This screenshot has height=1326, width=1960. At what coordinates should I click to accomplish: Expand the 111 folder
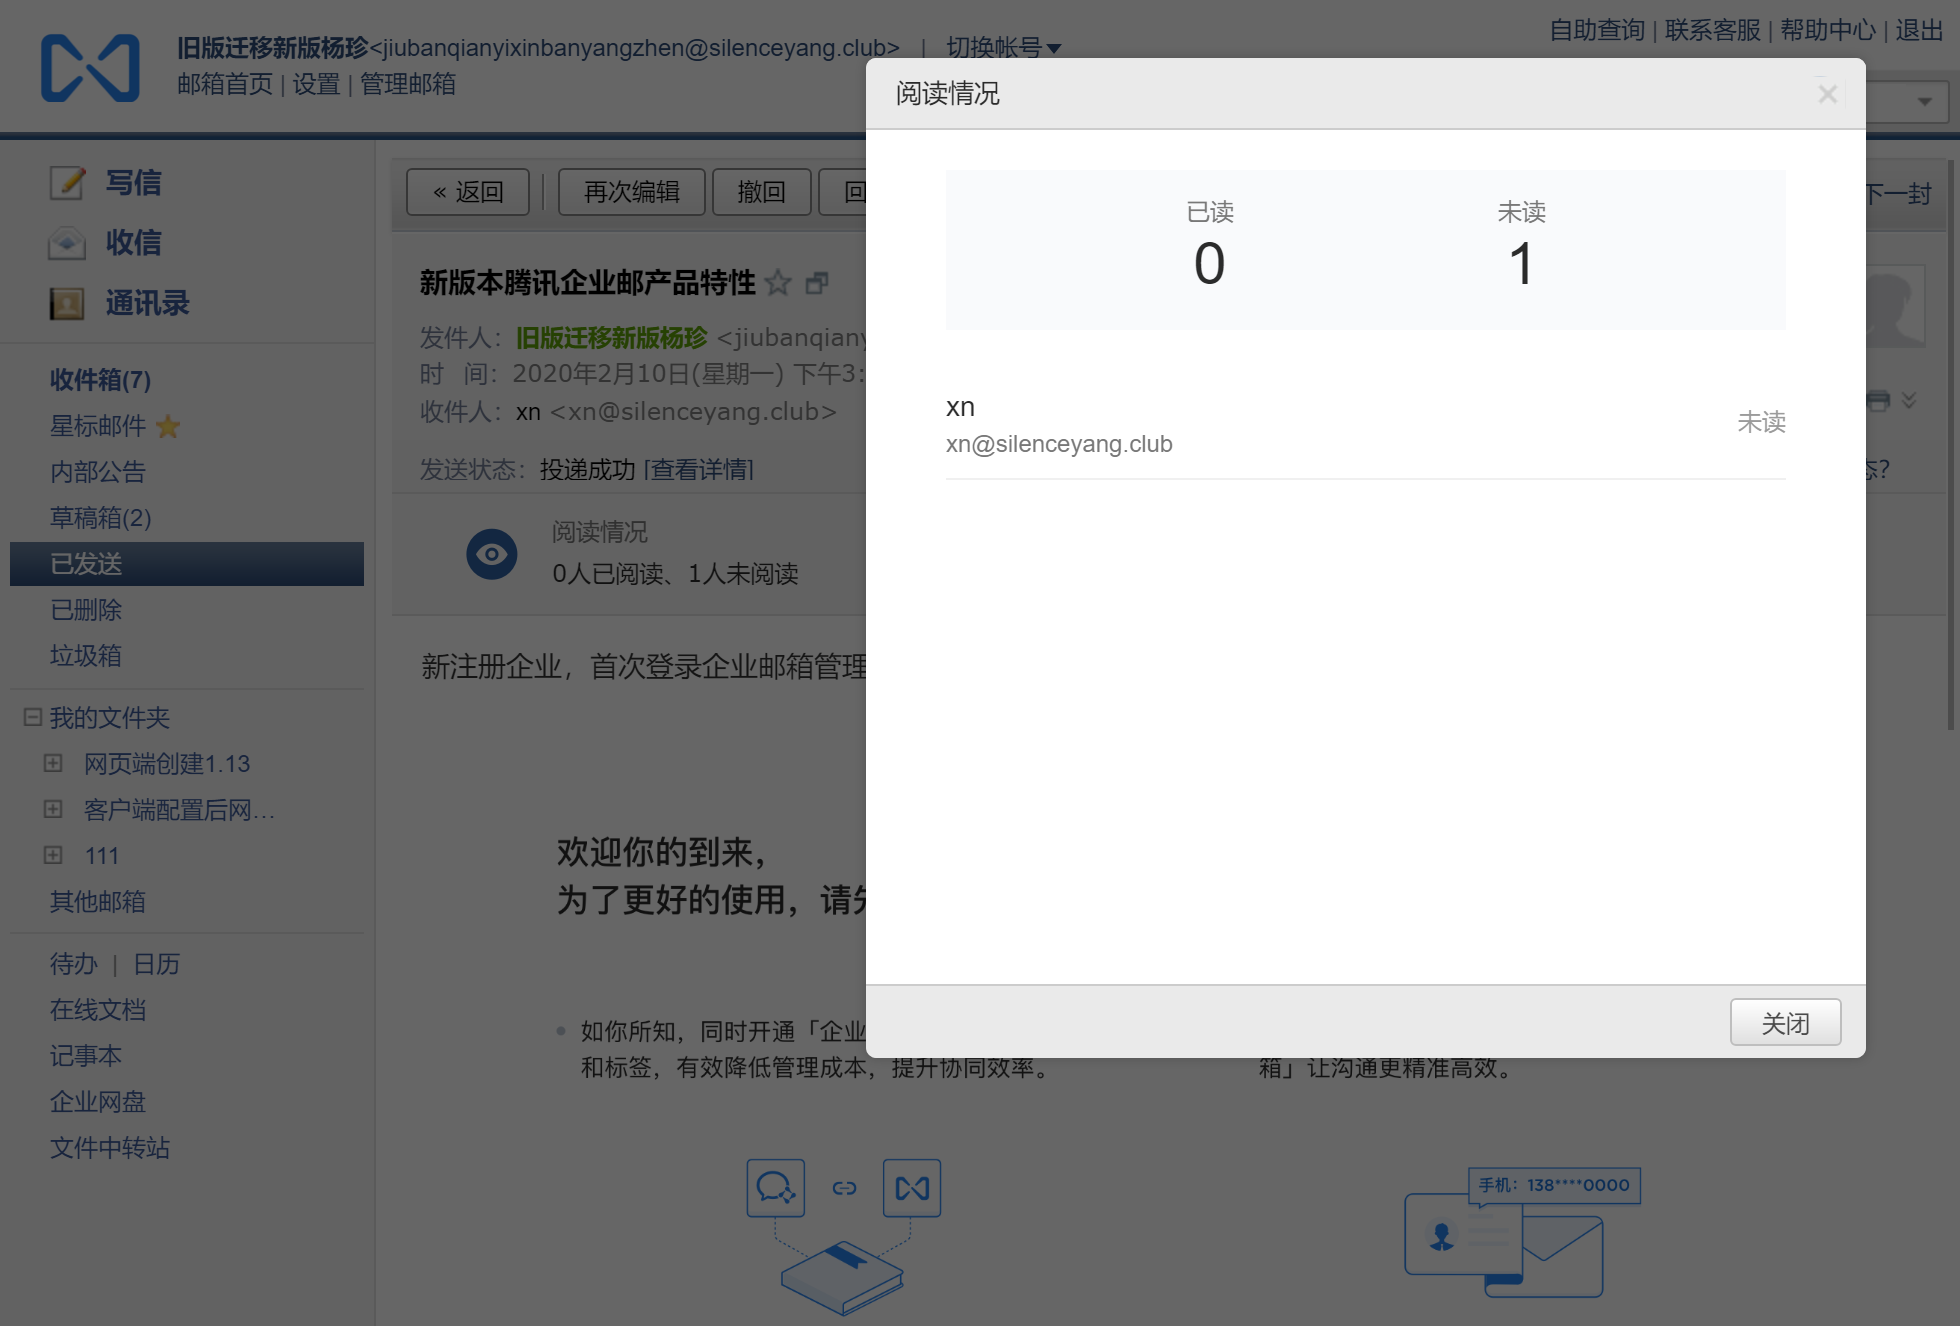53,855
